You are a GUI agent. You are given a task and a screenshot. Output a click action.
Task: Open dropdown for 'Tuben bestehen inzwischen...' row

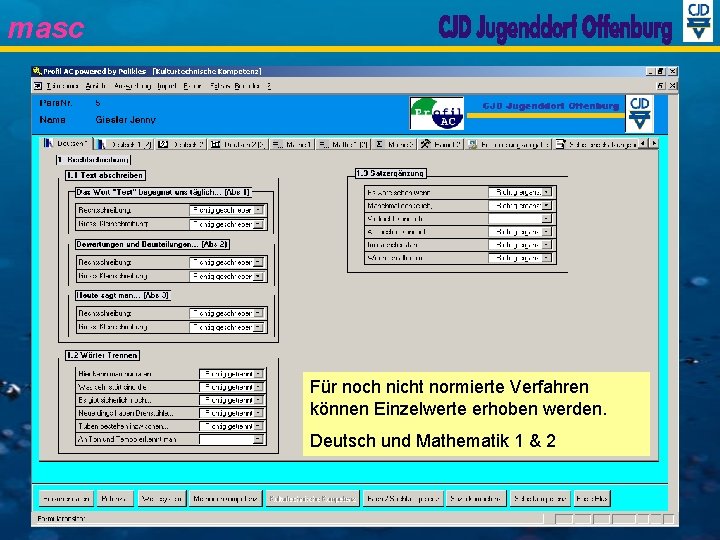click(x=259, y=427)
